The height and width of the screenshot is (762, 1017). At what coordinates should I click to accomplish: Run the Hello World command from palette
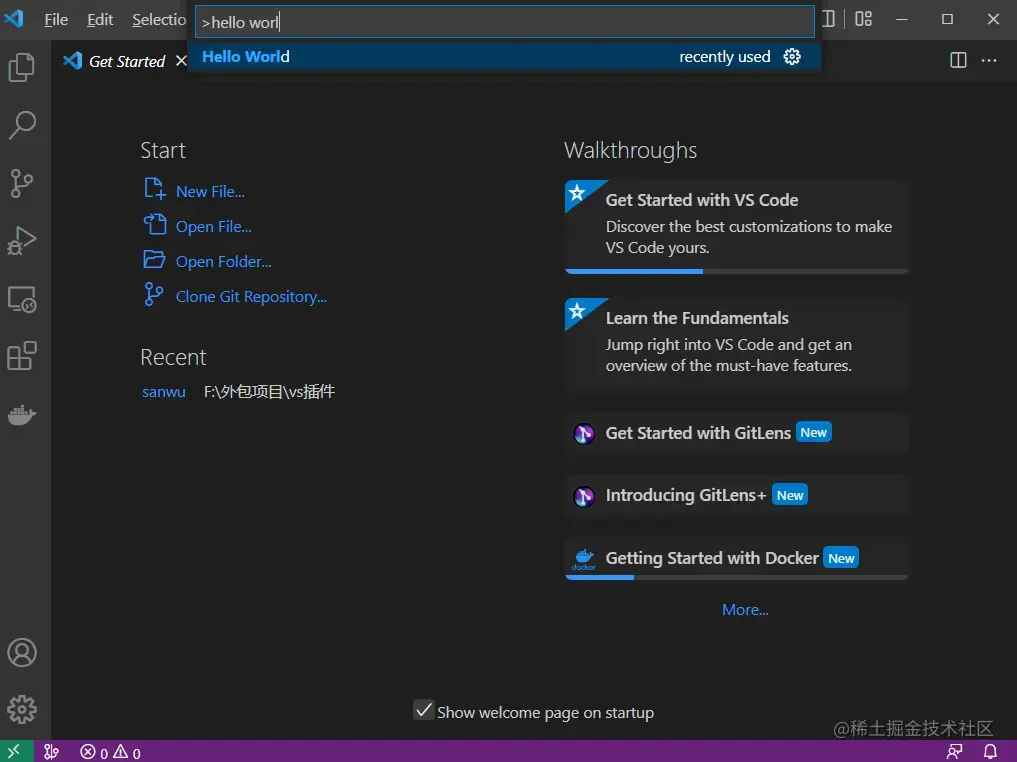pos(505,56)
